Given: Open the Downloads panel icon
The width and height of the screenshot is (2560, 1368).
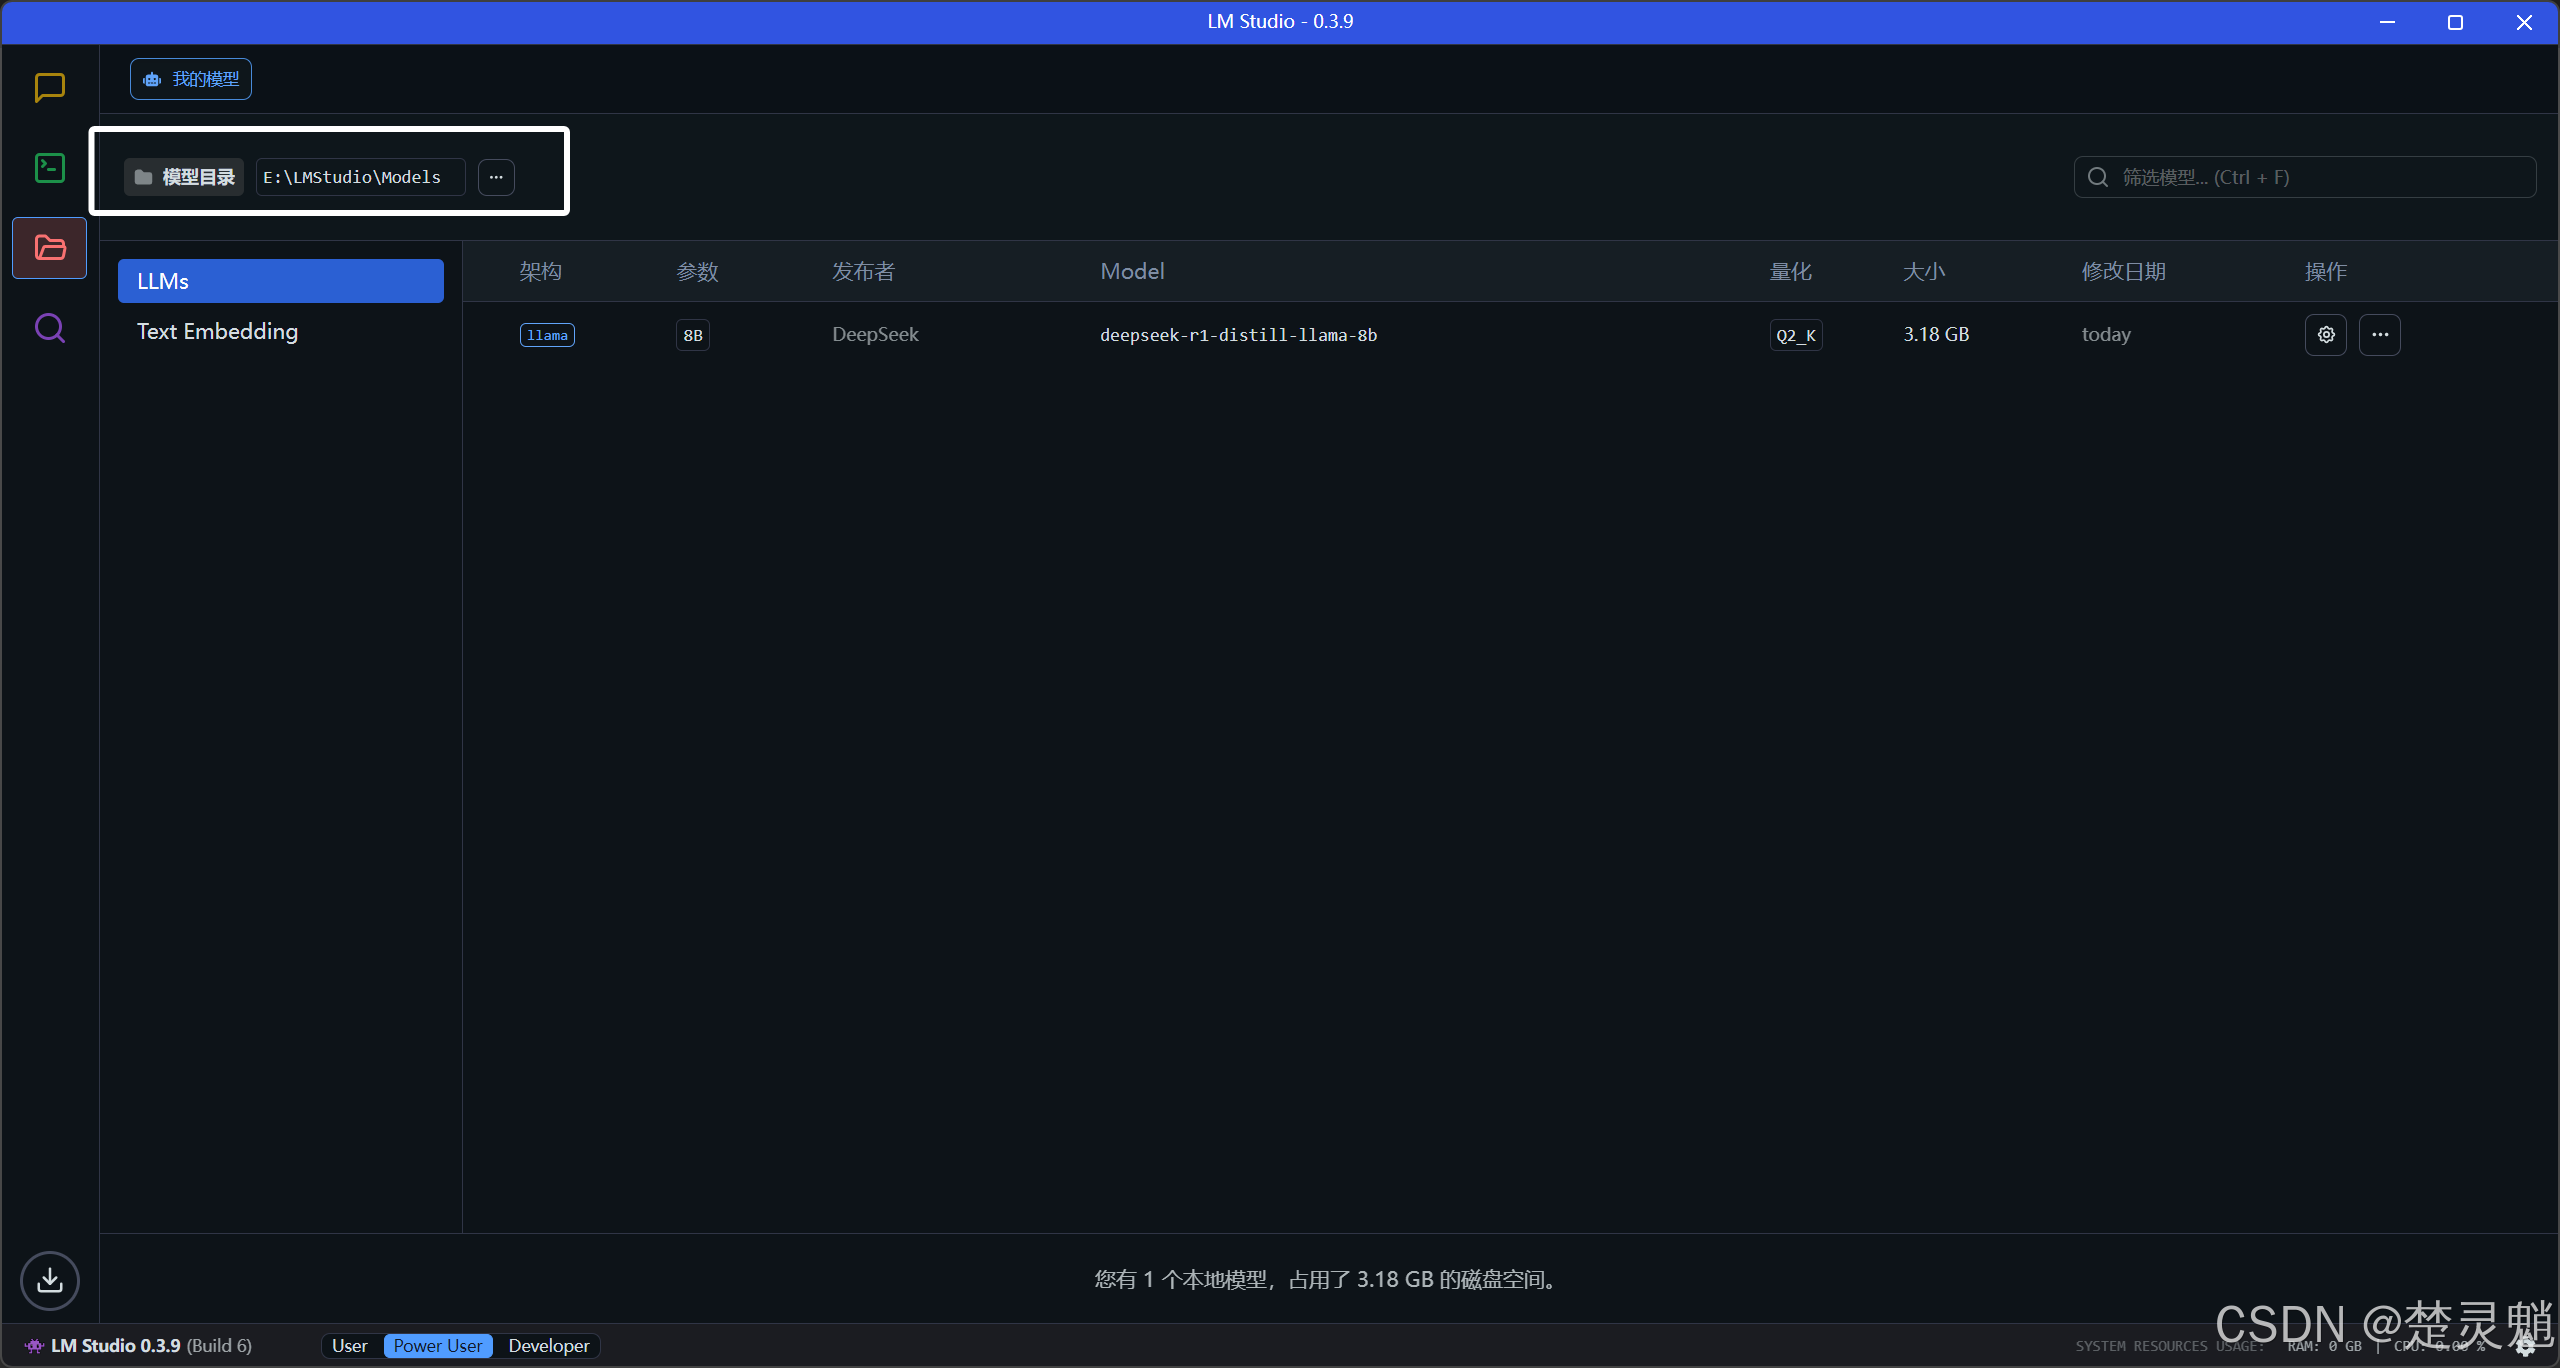Looking at the screenshot, I should tap(49, 1280).
